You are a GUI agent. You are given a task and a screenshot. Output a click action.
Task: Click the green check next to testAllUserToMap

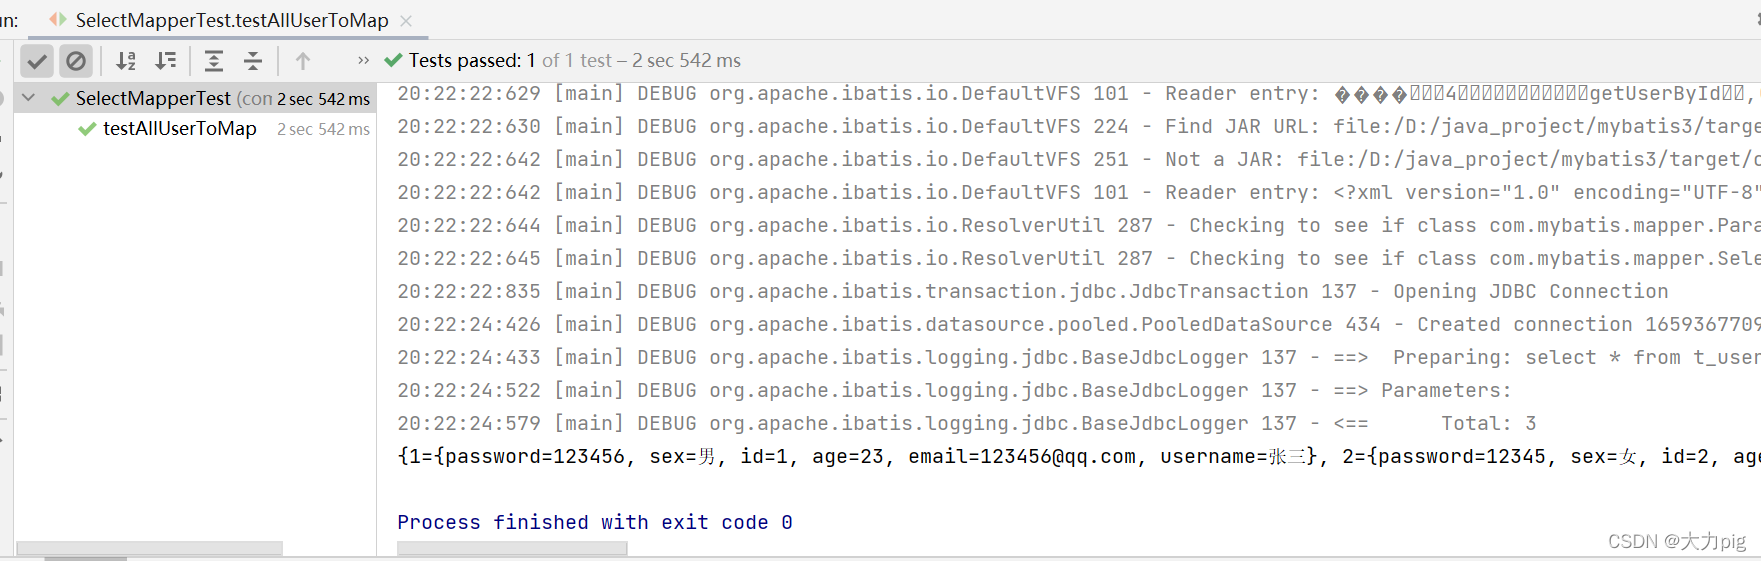pyautogui.click(x=88, y=129)
